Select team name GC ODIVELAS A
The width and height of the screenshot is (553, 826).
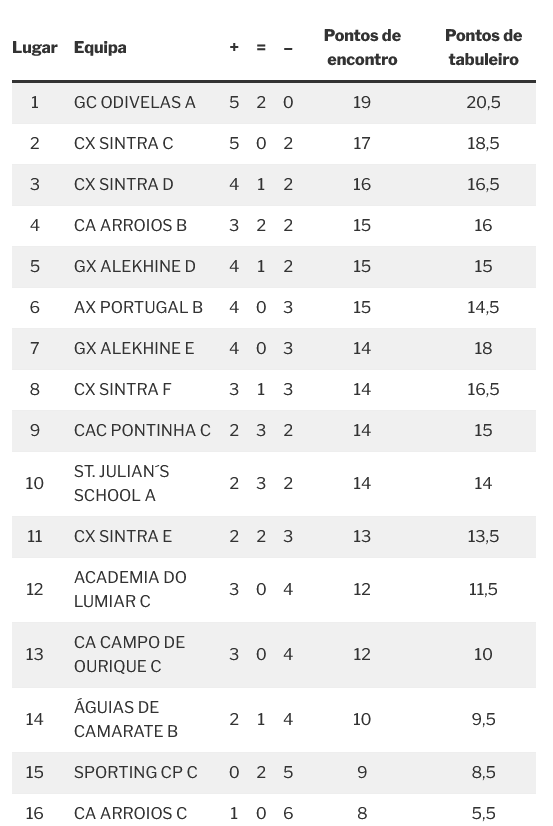(x=134, y=102)
